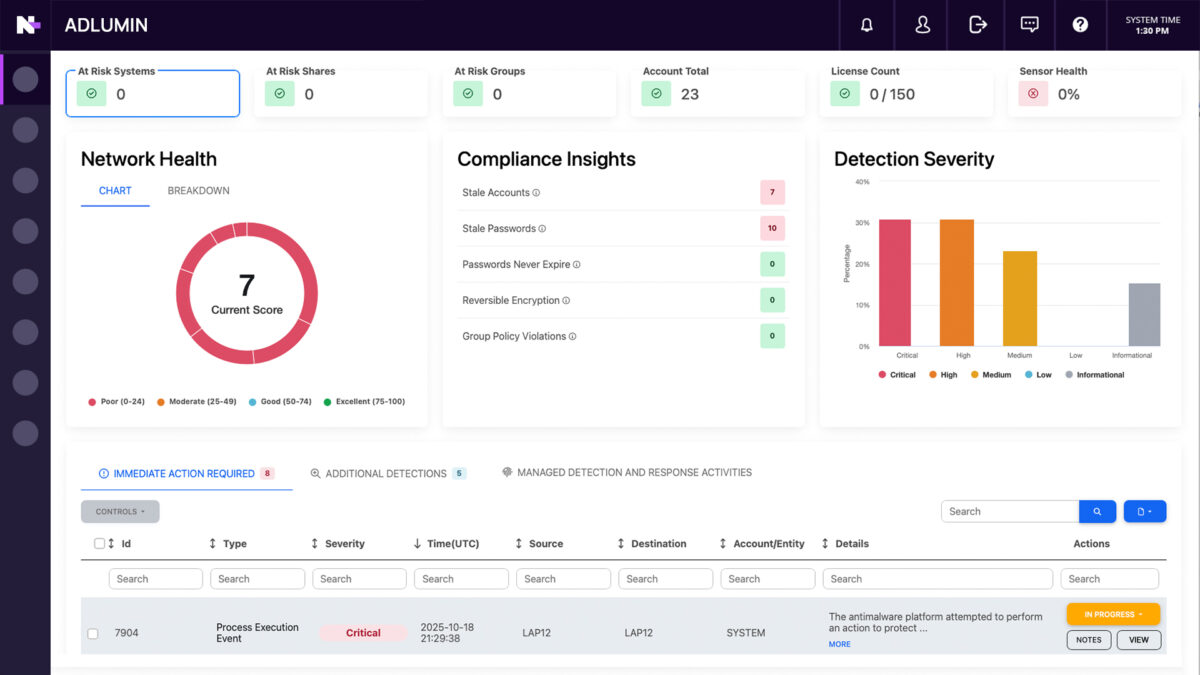Image resolution: width=1200 pixels, height=675 pixels.
Task: Click MORE to expand the event details
Action: tap(838, 644)
